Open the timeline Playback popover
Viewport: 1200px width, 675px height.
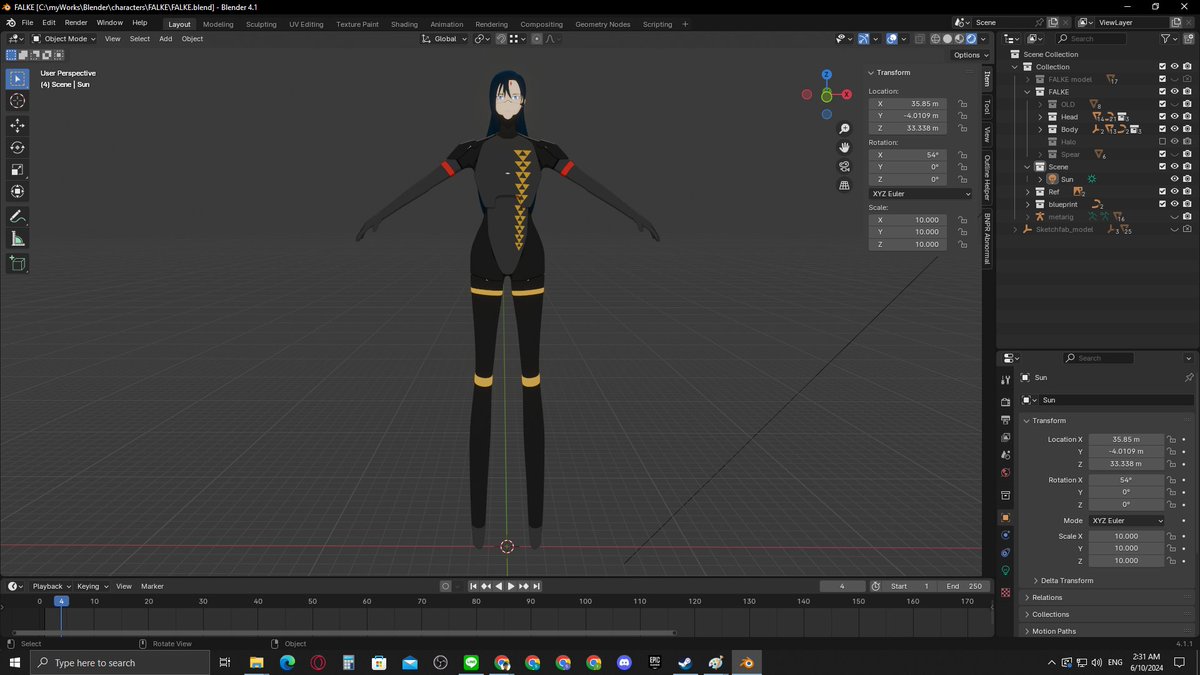pos(51,586)
